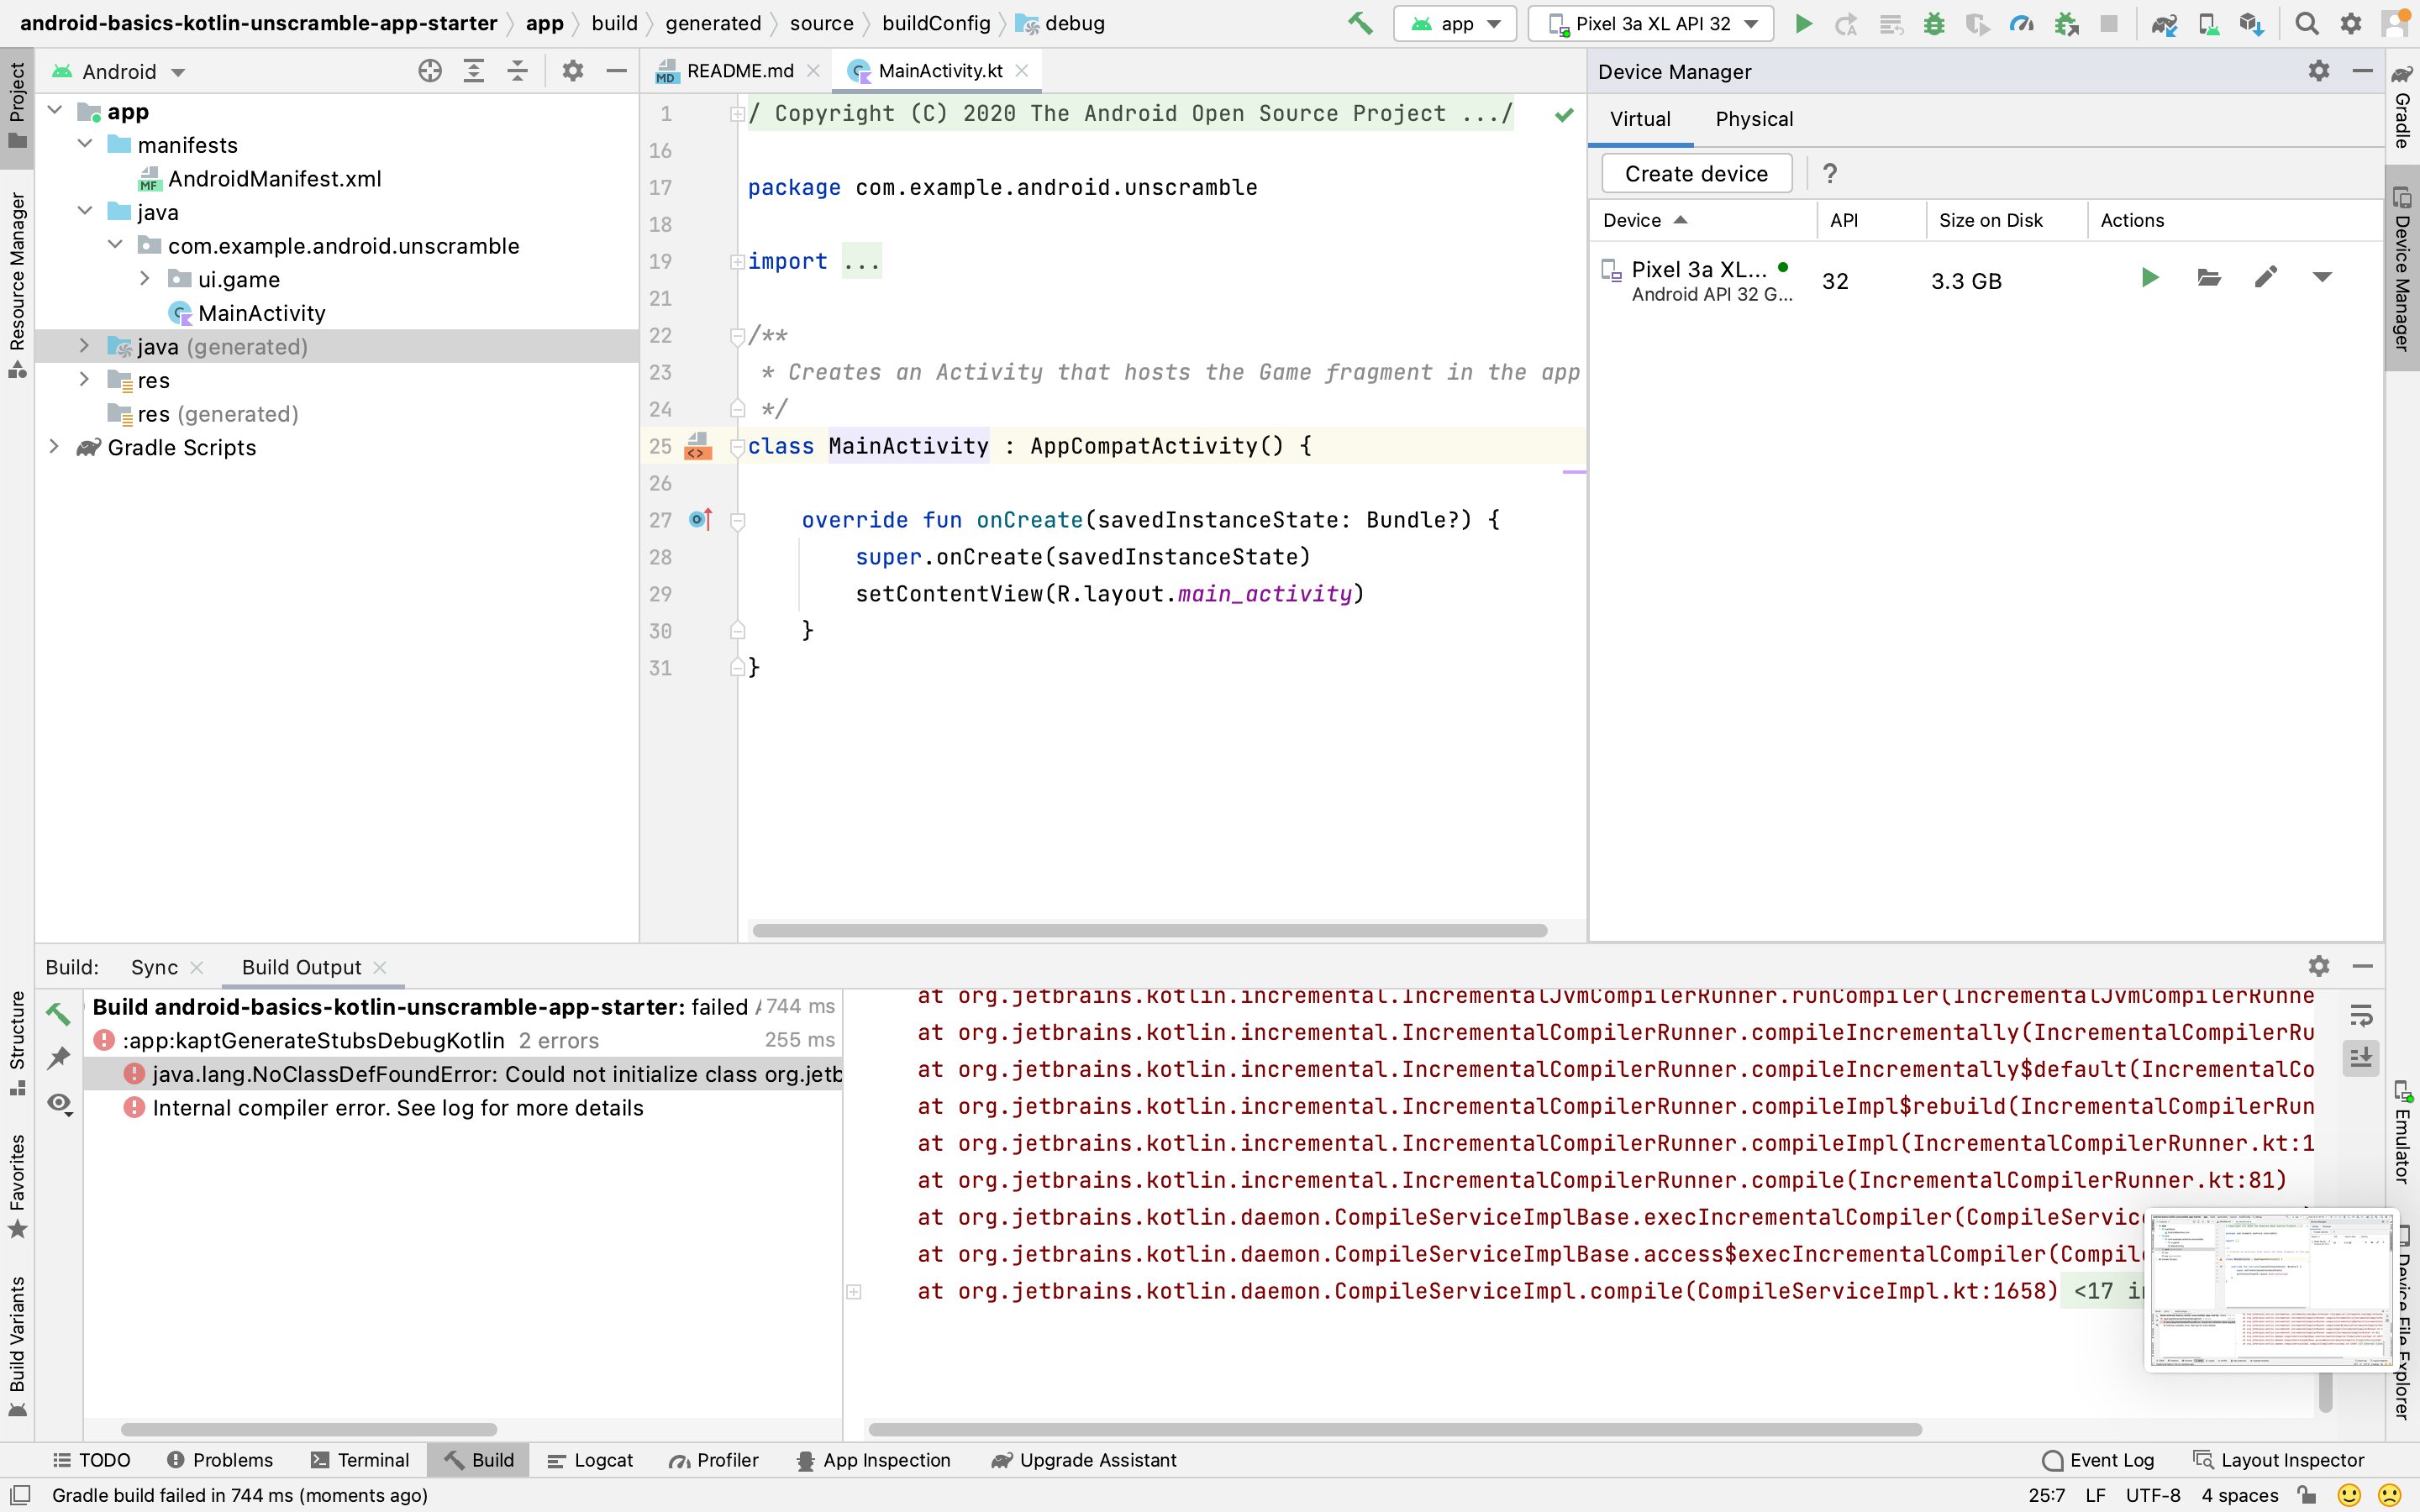This screenshot has width=2420, height=1512.
Task: Open the SDK Manager icon
Action: click(x=2251, y=23)
